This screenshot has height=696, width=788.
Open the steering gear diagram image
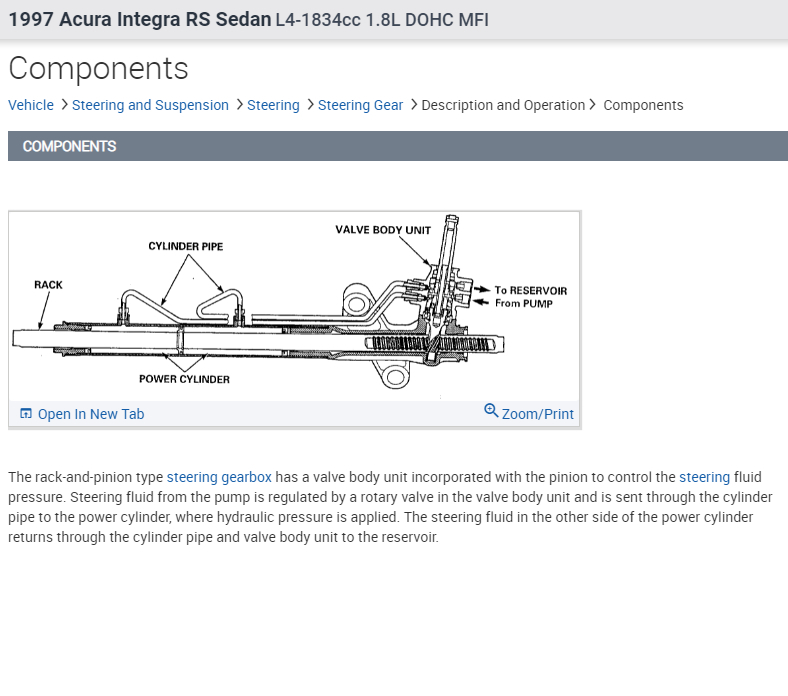click(294, 306)
